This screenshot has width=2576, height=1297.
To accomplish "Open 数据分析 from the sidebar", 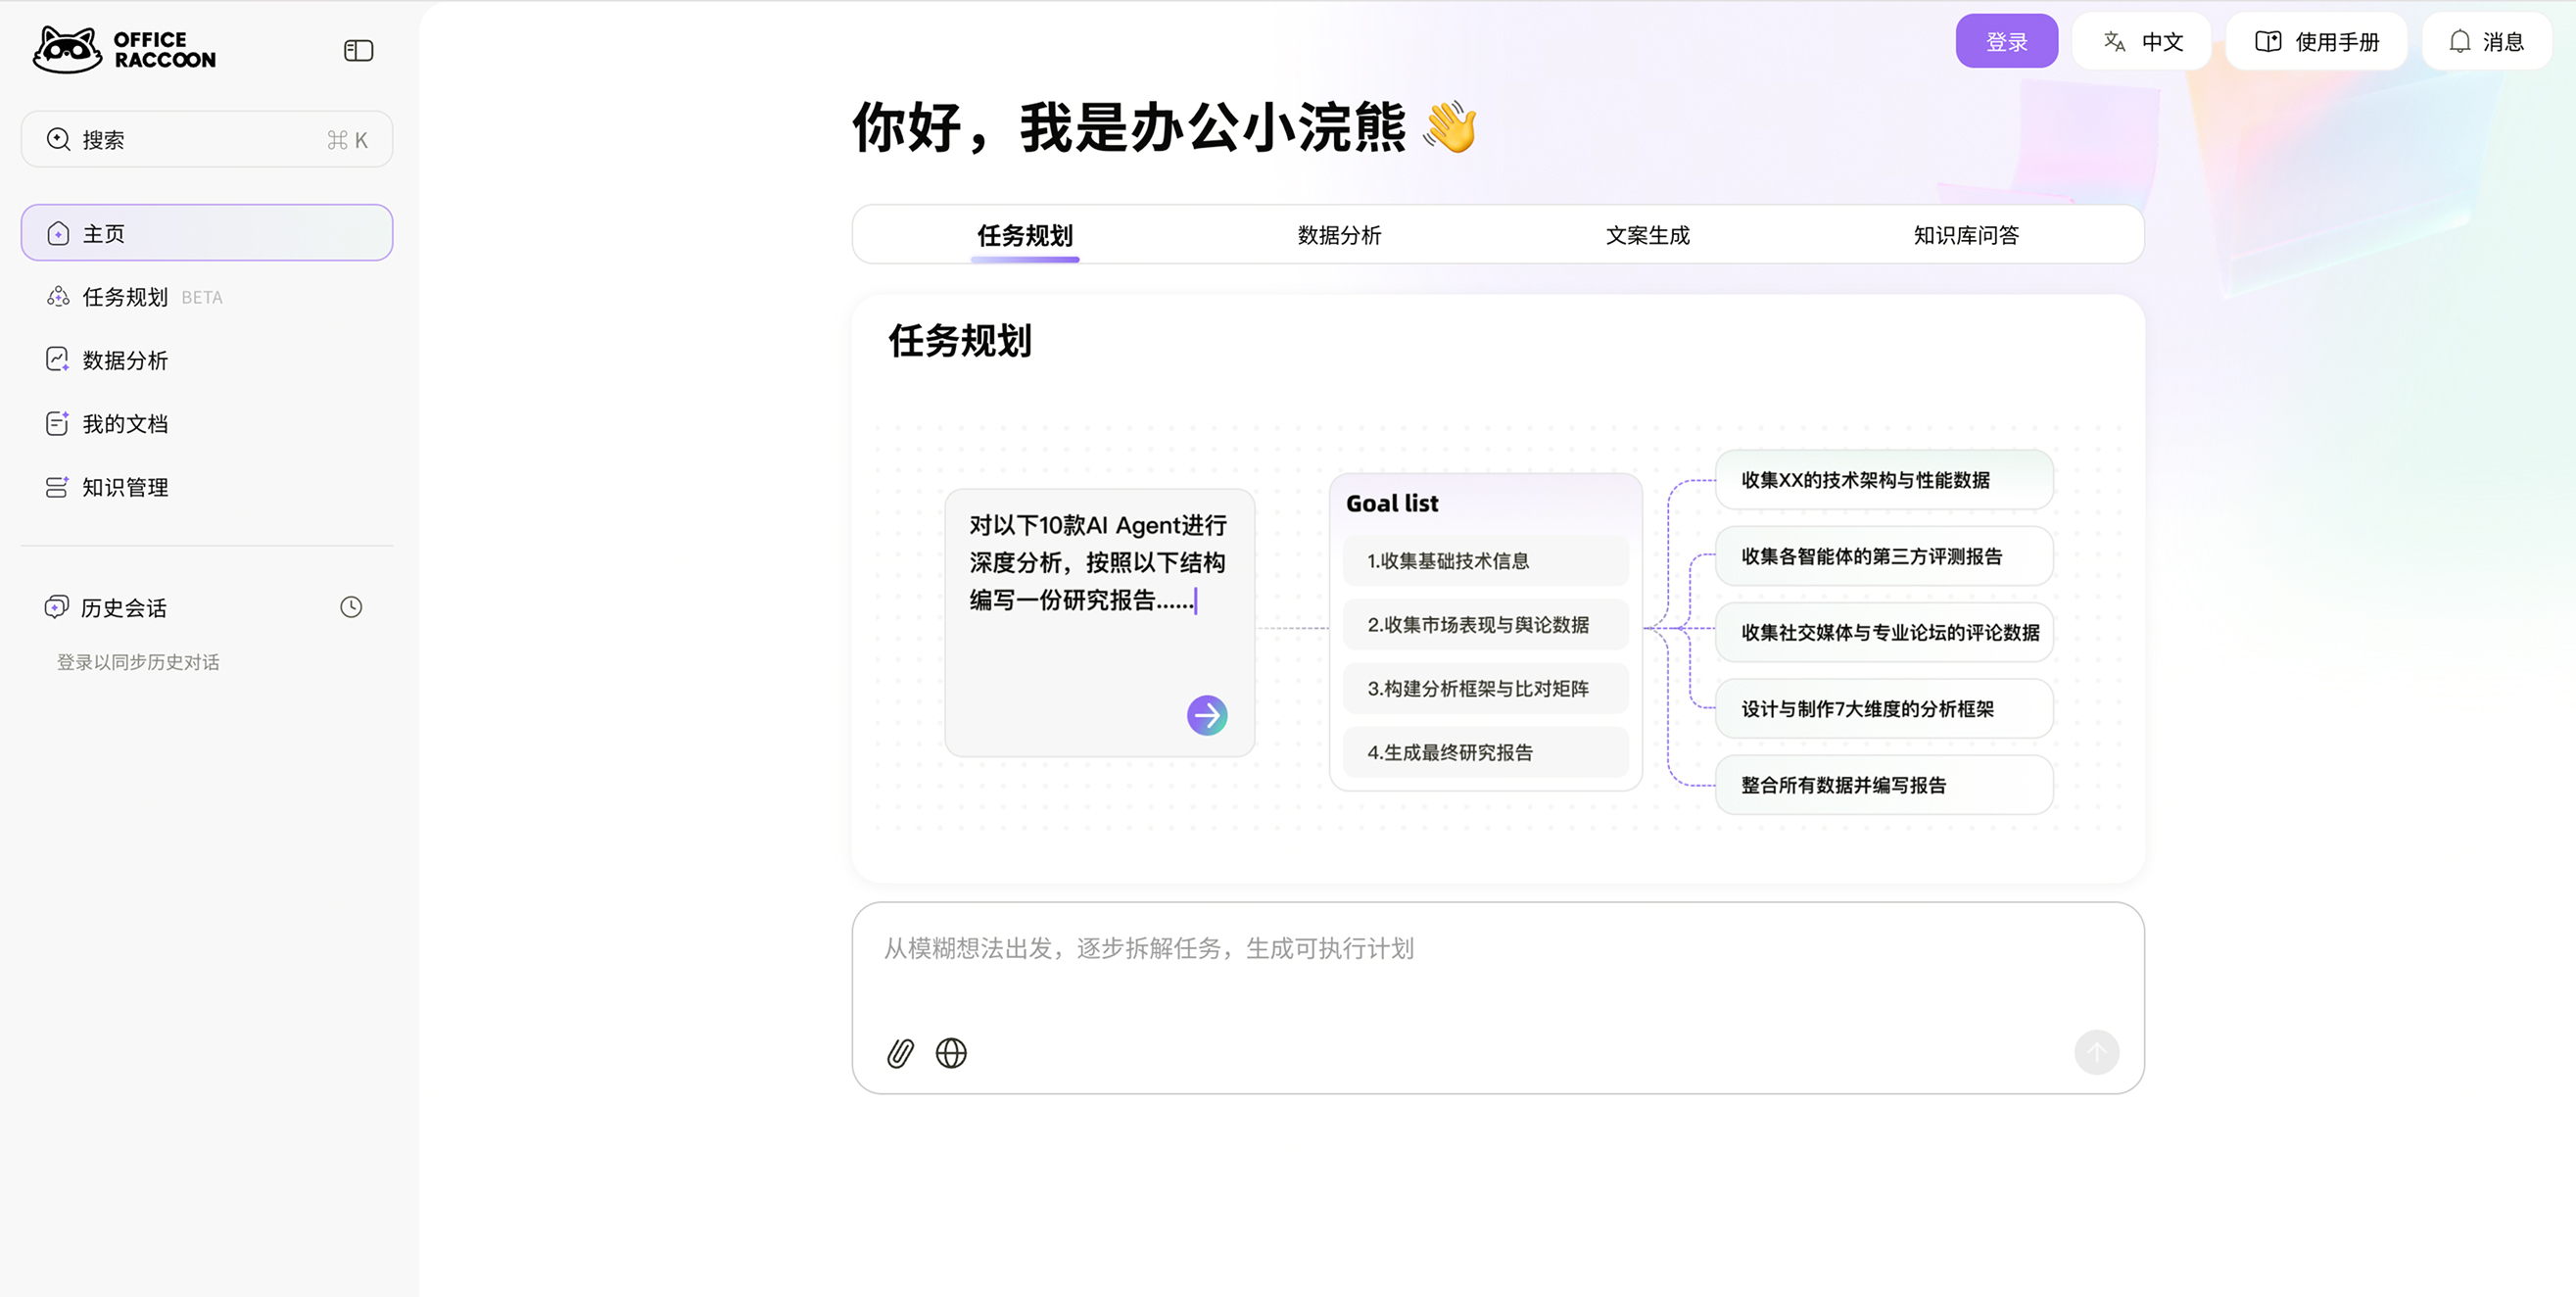I will [x=124, y=360].
